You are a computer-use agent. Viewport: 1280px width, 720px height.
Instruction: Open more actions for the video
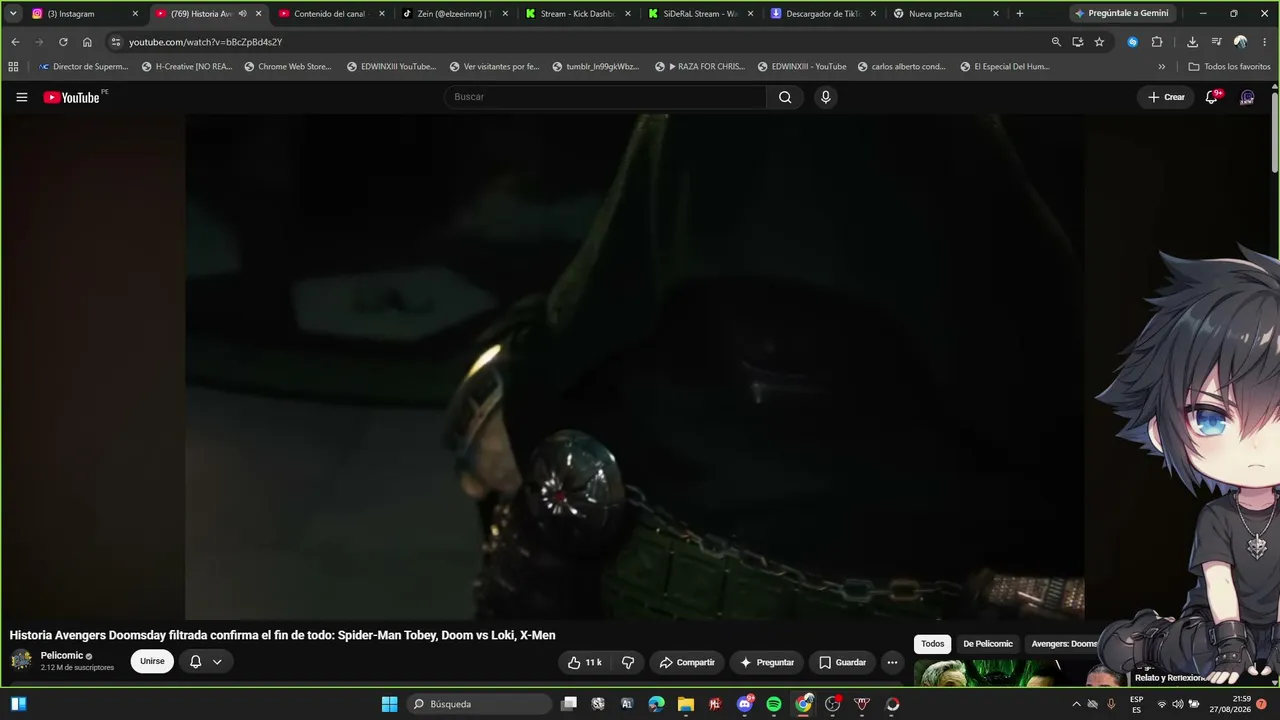[892, 662]
